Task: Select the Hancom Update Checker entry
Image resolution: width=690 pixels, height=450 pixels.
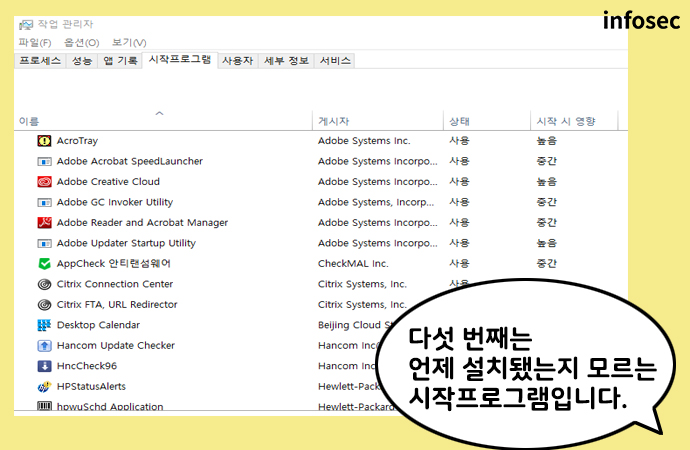Action: tap(116, 345)
